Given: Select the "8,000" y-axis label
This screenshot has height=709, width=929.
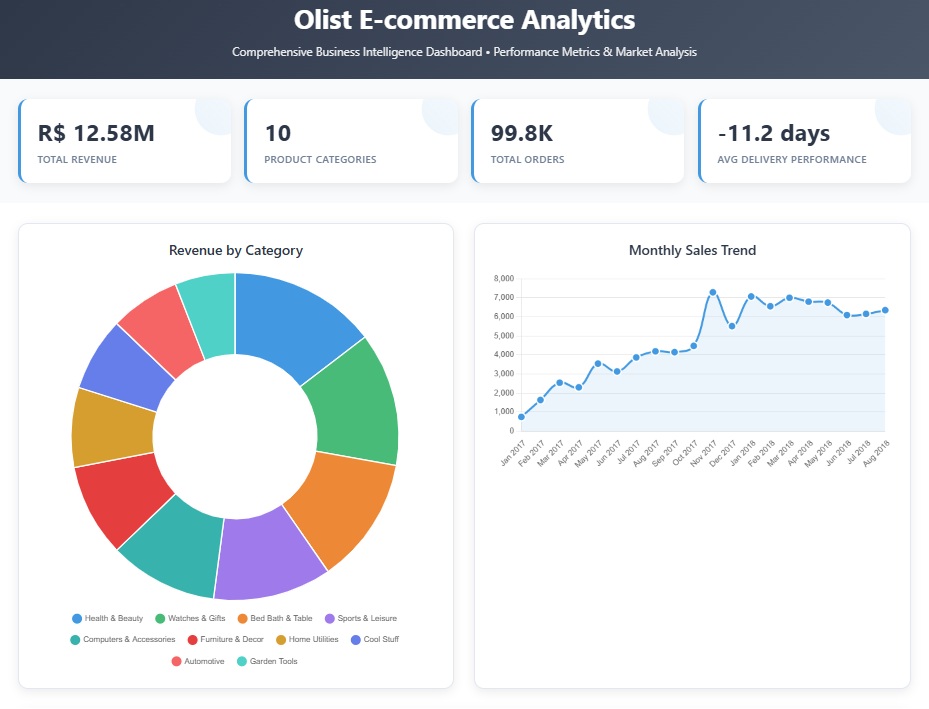Looking at the screenshot, I should 504,278.
